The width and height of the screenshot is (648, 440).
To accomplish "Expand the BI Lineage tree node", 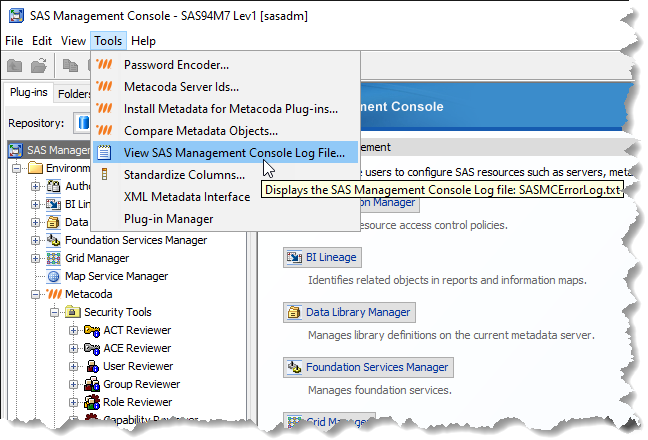I will click(x=36, y=204).
